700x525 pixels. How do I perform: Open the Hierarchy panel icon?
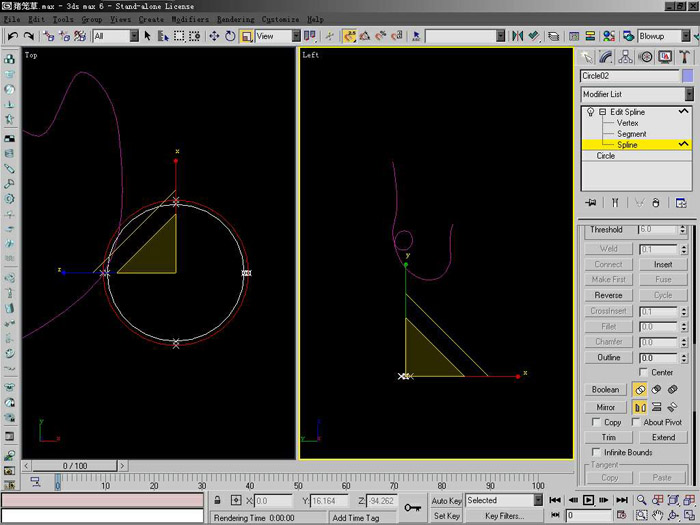click(625, 57)
